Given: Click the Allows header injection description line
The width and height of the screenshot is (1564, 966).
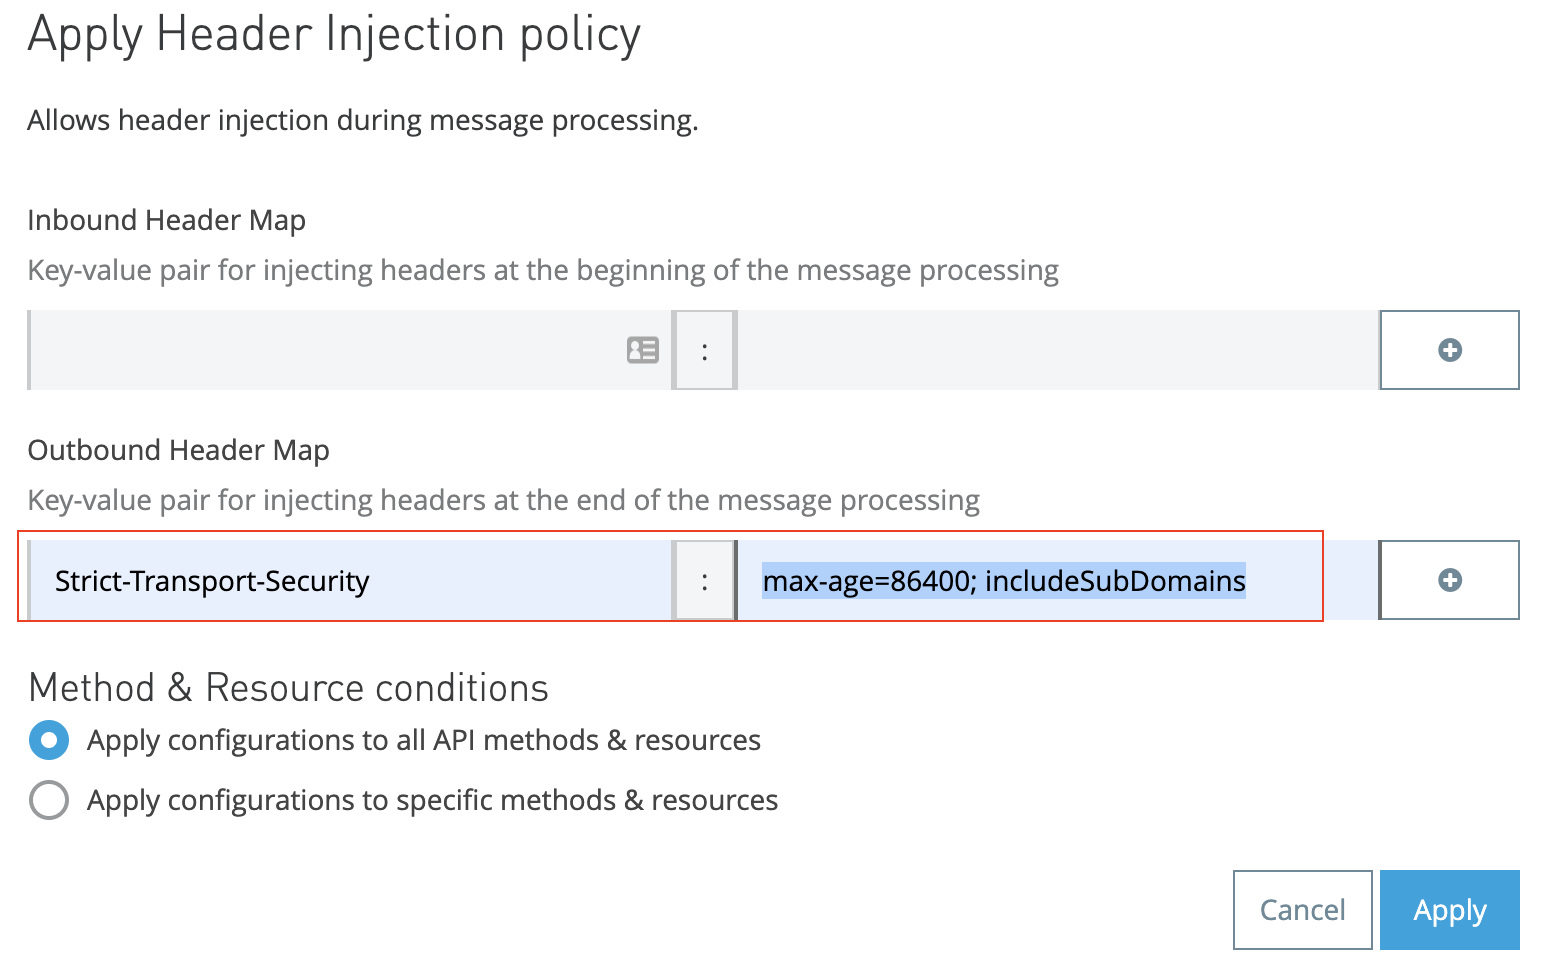Looking at the screenshot, I should 363,120.
